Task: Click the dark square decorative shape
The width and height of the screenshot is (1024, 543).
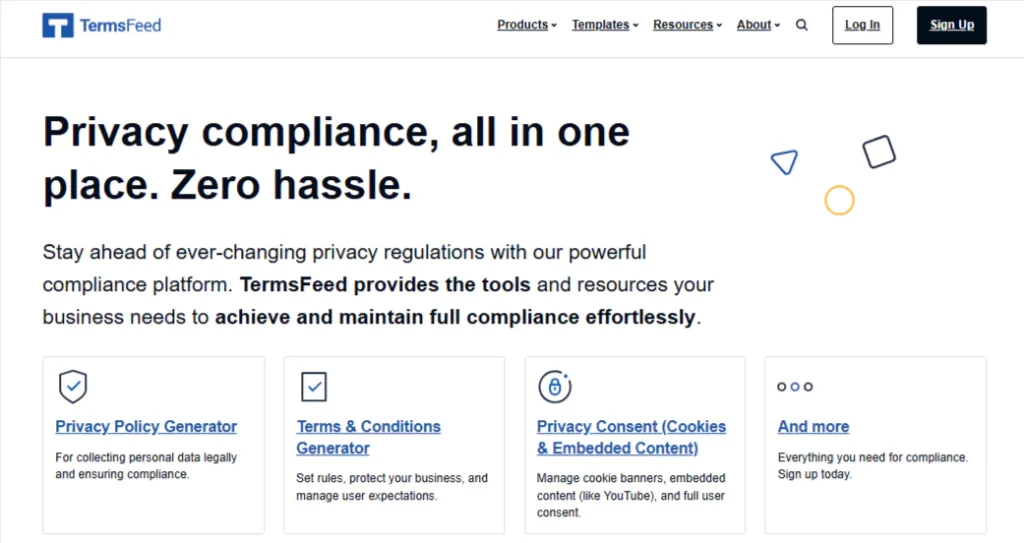Action: (x=879, y=152)
